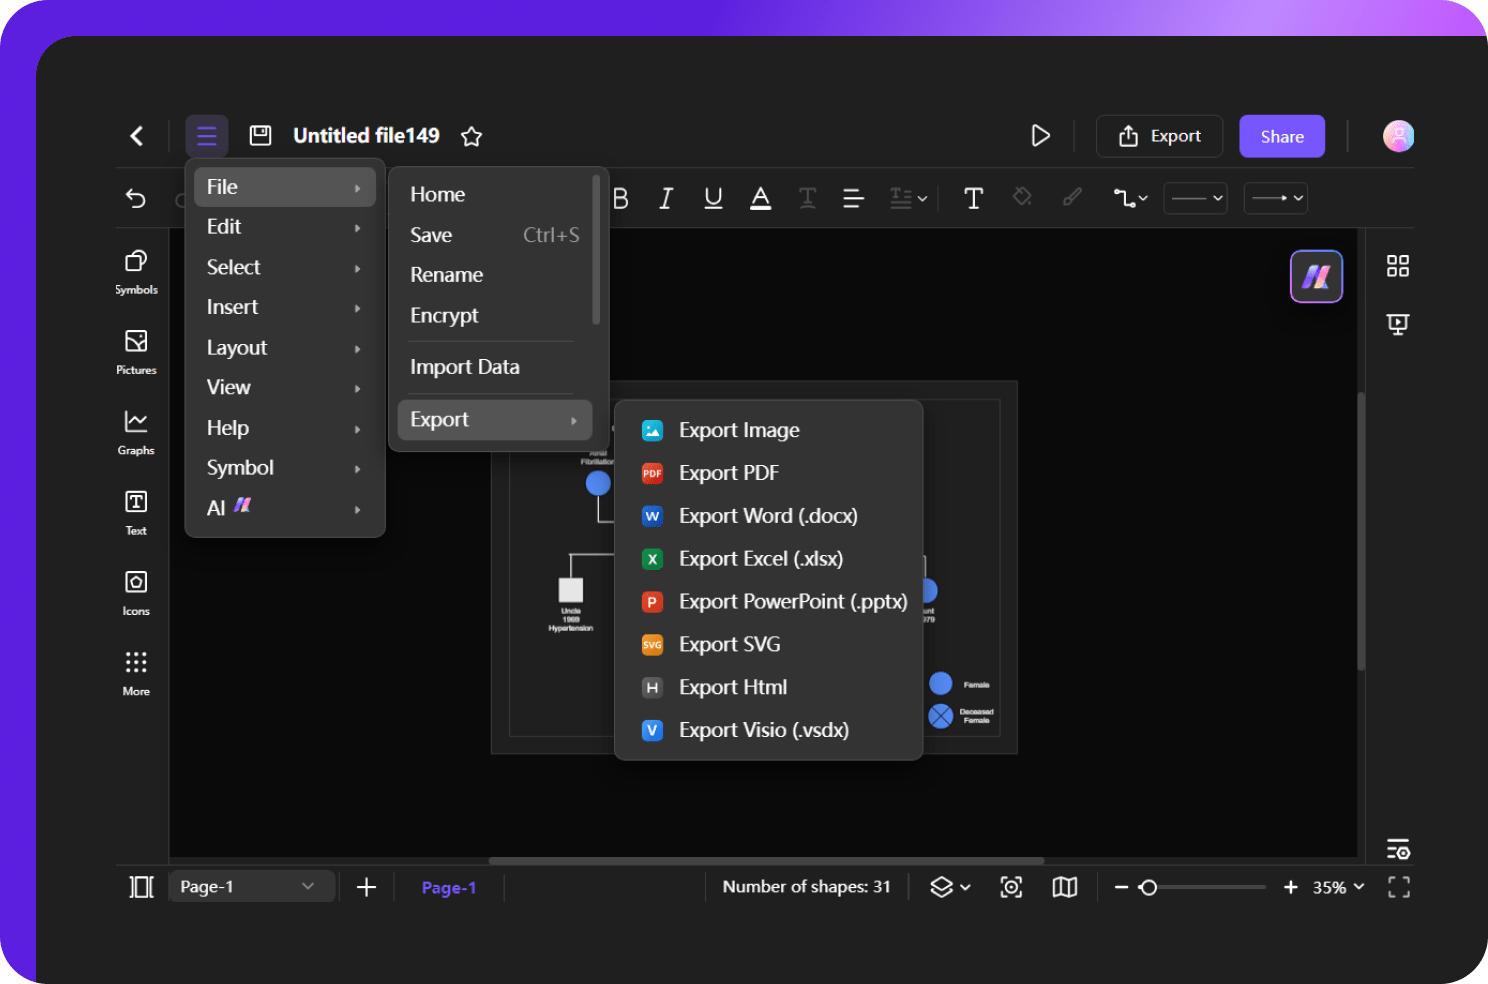Open zoom percentage dropdown
Screen dimensions: 1488x984
tap(1338, 887)
